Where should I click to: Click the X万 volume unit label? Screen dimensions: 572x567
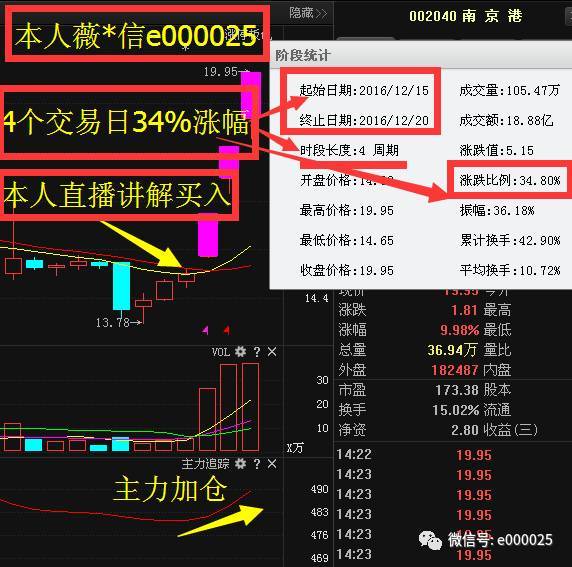[295, 447]
